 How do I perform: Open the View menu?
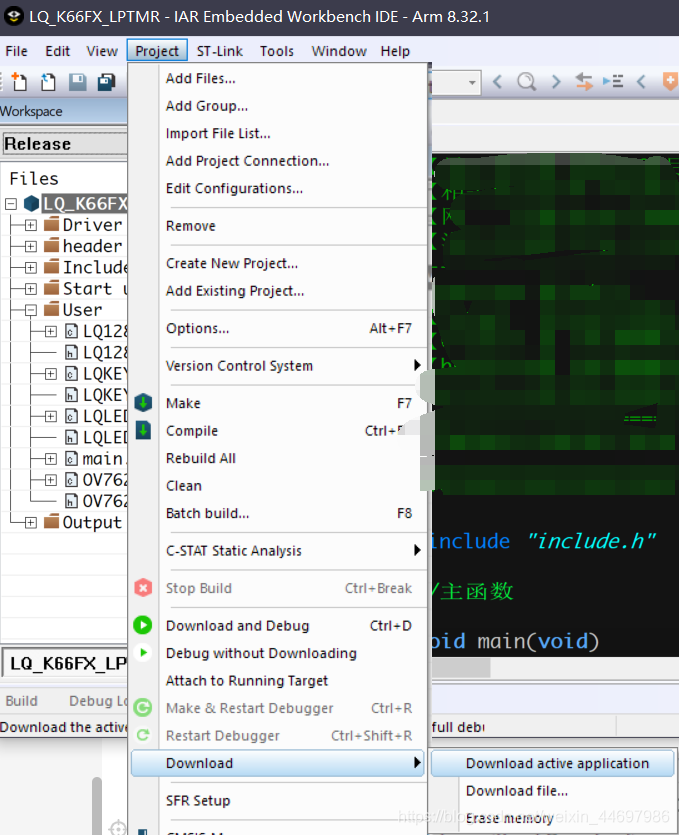click(x=102, y=51)
